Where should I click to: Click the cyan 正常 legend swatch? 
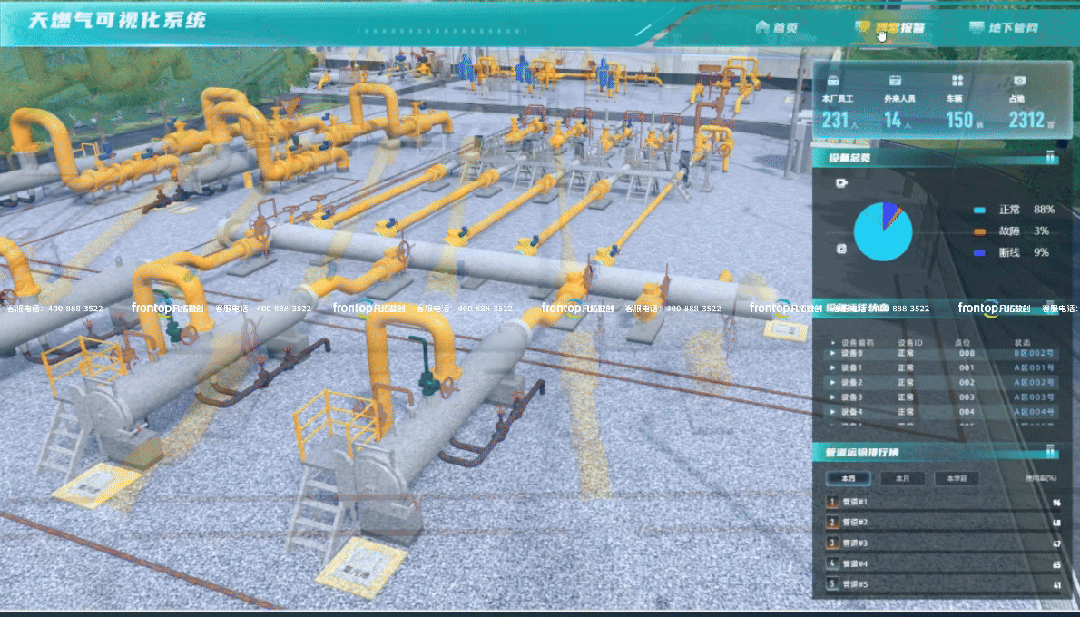[979, 210]
